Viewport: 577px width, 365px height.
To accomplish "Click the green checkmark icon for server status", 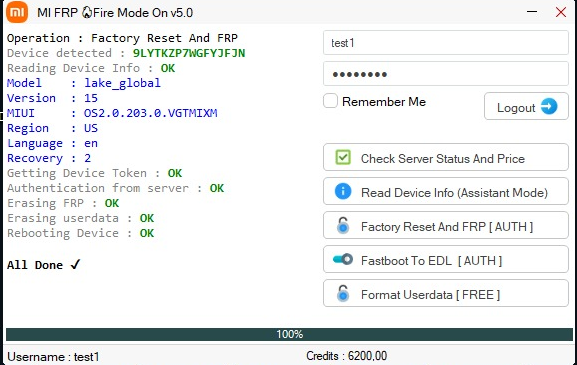I will click(343, 157).
